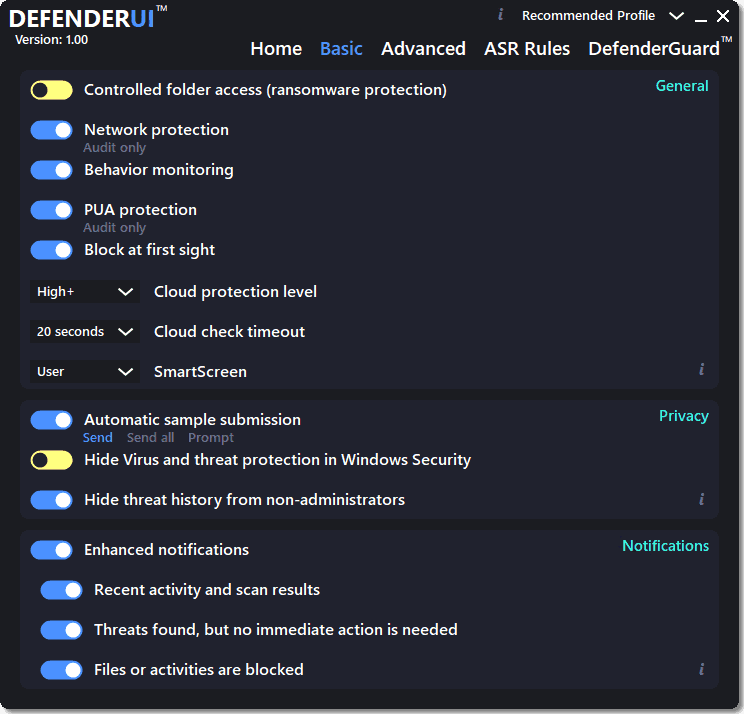Expand Cloud protection level dropdown
The image size is (744, 714).
coord(85,292)
